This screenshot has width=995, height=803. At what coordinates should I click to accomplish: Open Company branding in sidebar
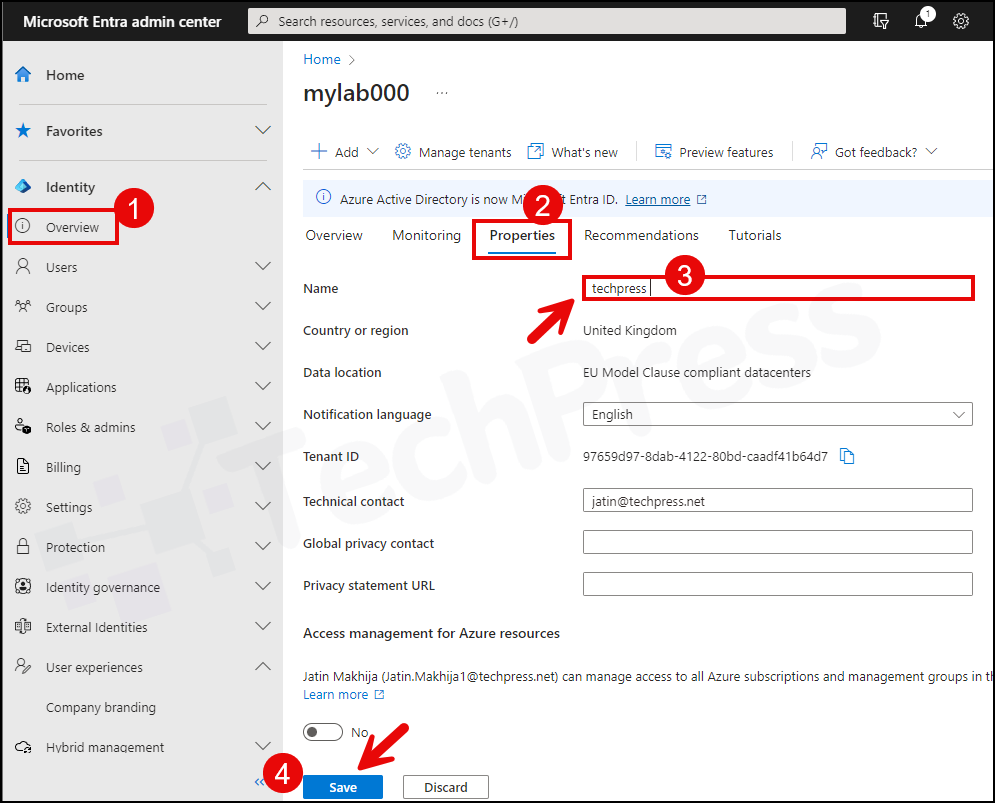pyautogui.click(x=100, y=707)
